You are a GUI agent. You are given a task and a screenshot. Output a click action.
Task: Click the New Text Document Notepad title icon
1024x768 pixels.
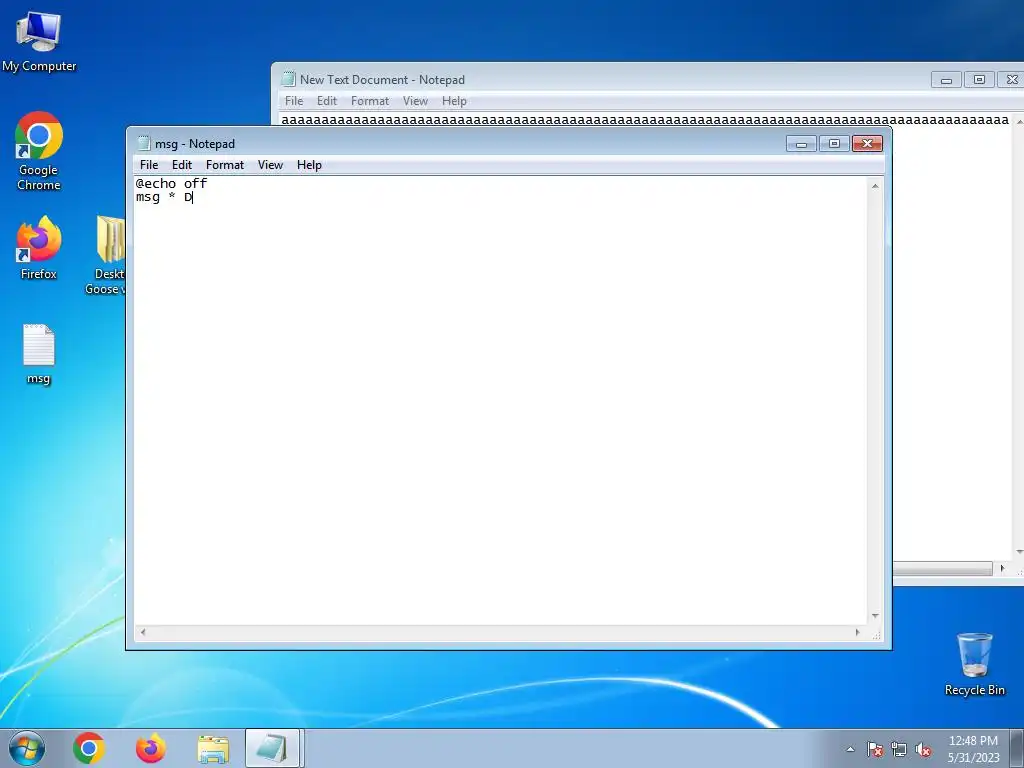click(288, 80)
